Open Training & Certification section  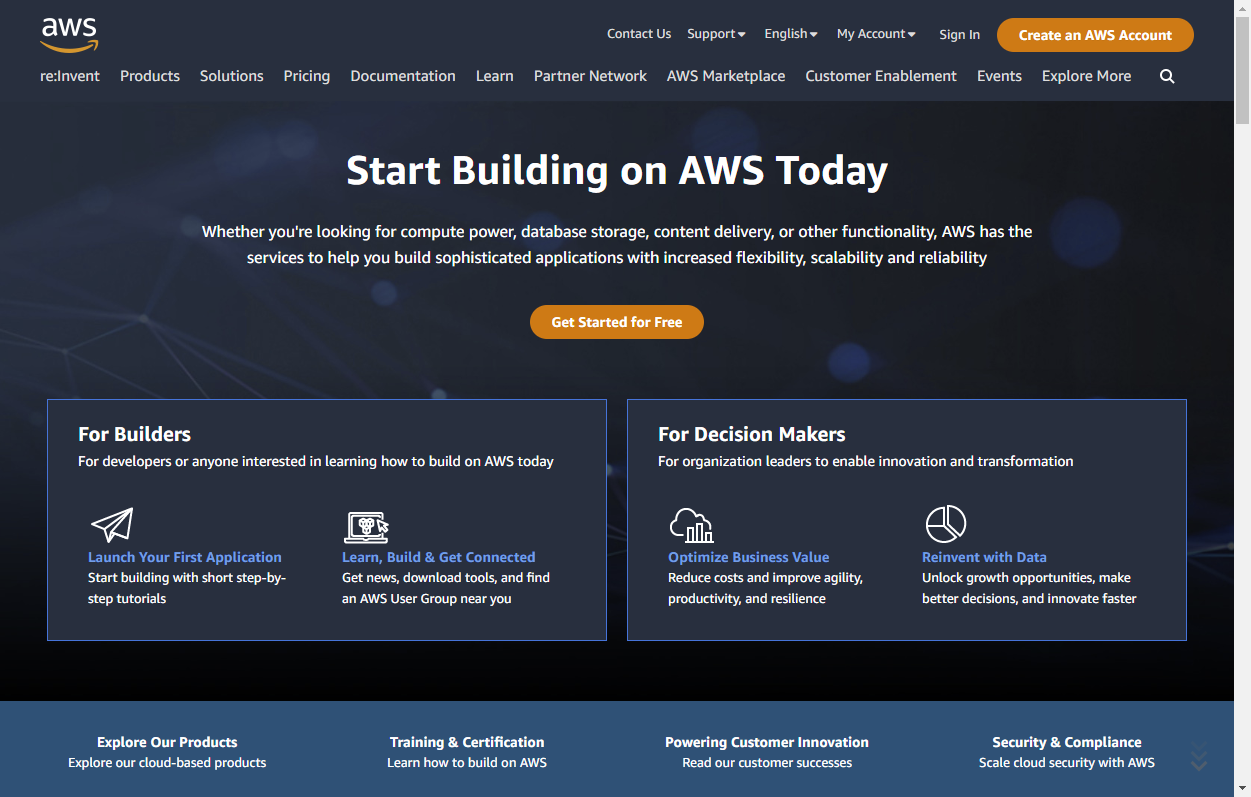[x=467, y=742]
